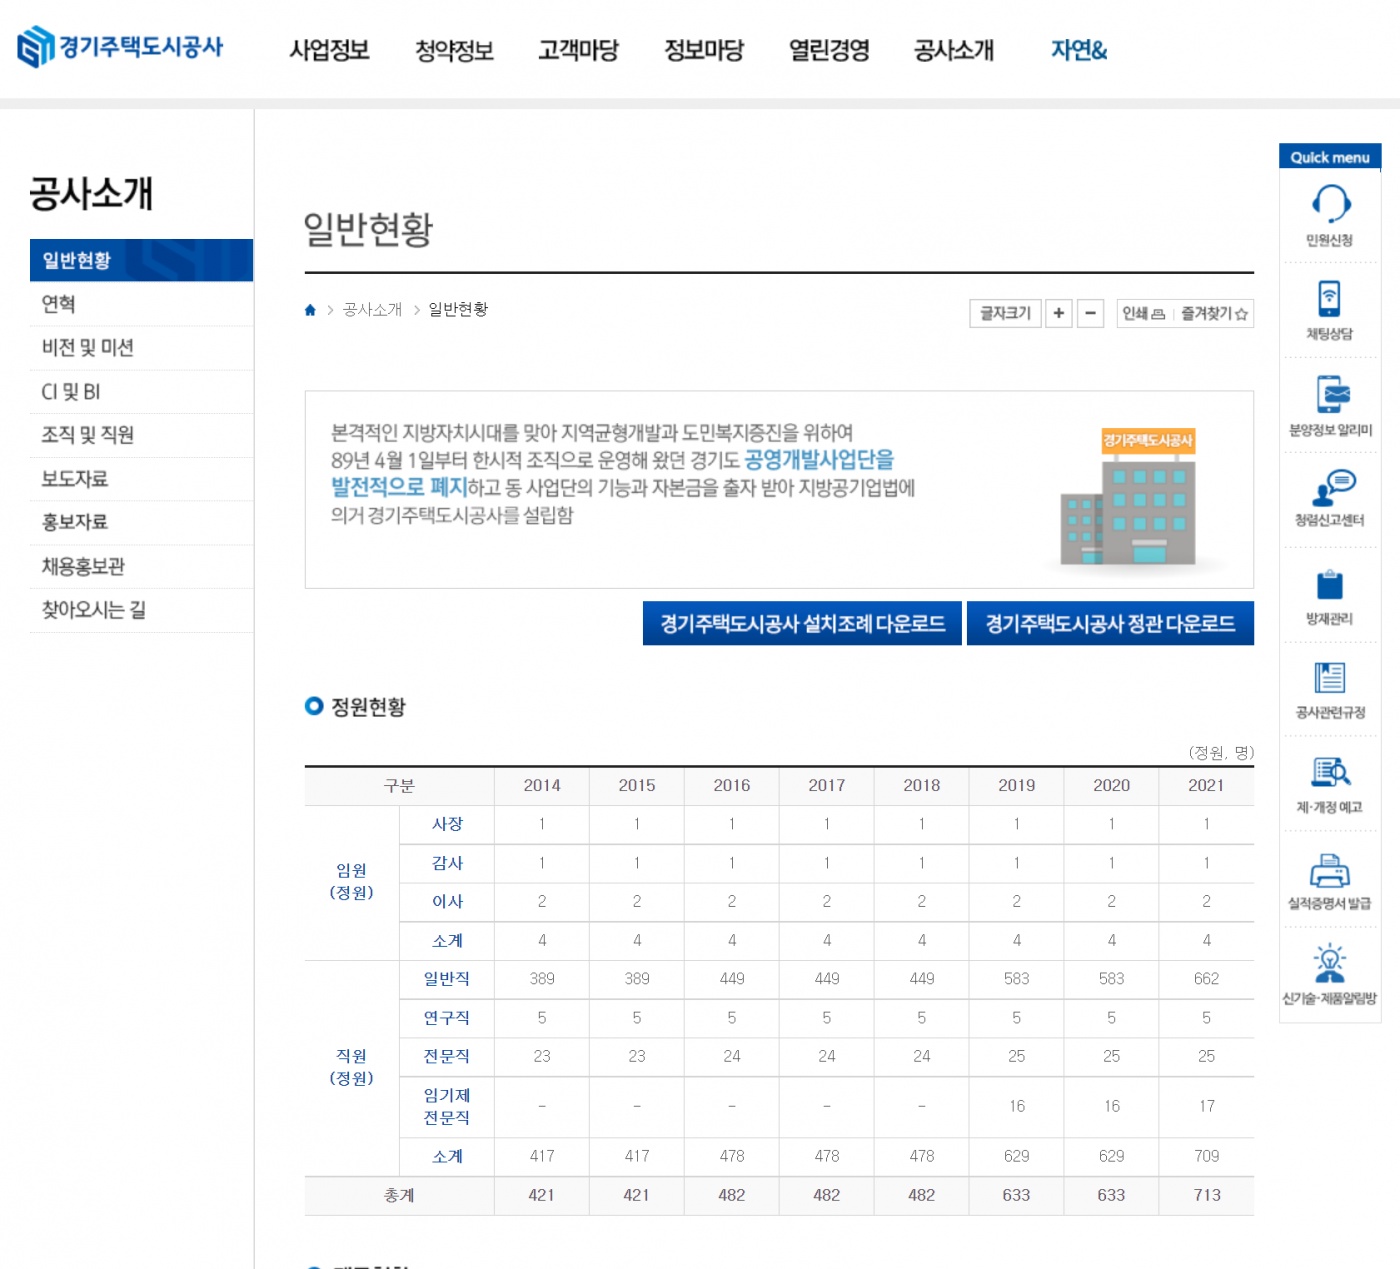Download 경기주택도시공사 정관

coord(1110,624)
